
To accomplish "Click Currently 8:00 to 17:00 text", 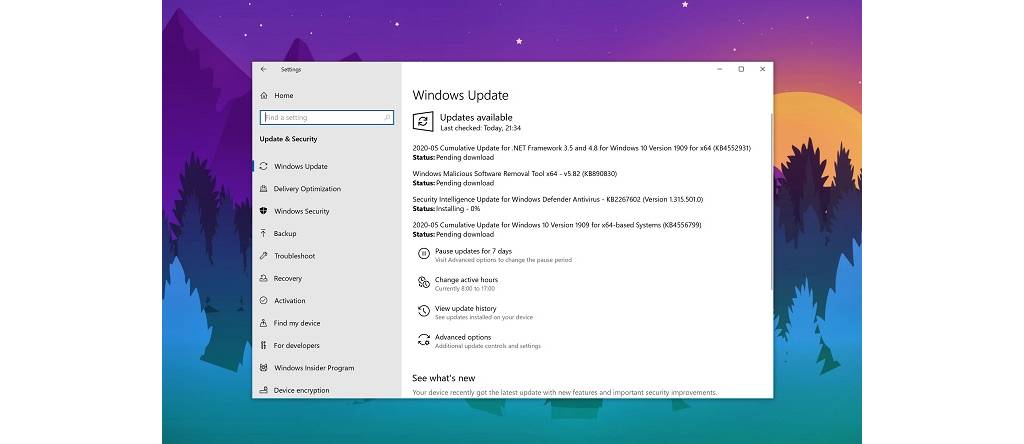I will tap(465, 289).
